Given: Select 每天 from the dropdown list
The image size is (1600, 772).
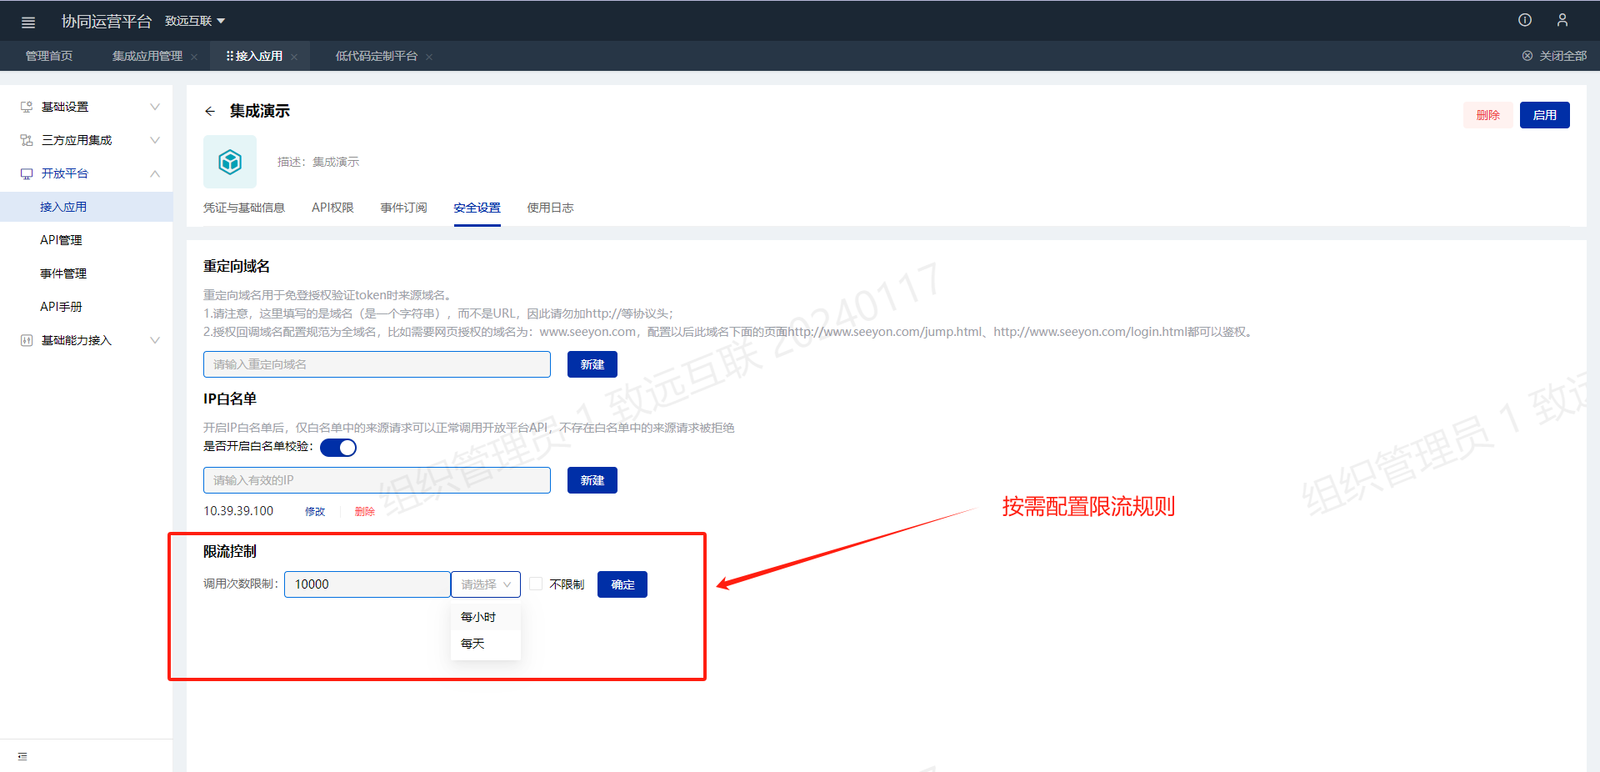Looking at the screenshot, I should [486, 644].
